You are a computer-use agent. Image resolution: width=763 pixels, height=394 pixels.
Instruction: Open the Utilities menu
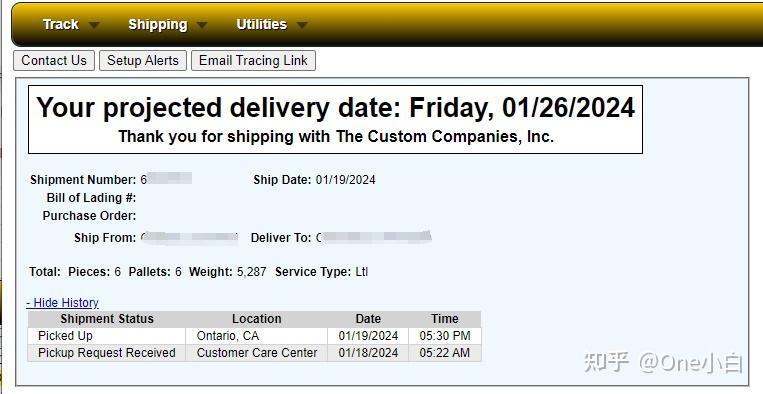(261, 24)
